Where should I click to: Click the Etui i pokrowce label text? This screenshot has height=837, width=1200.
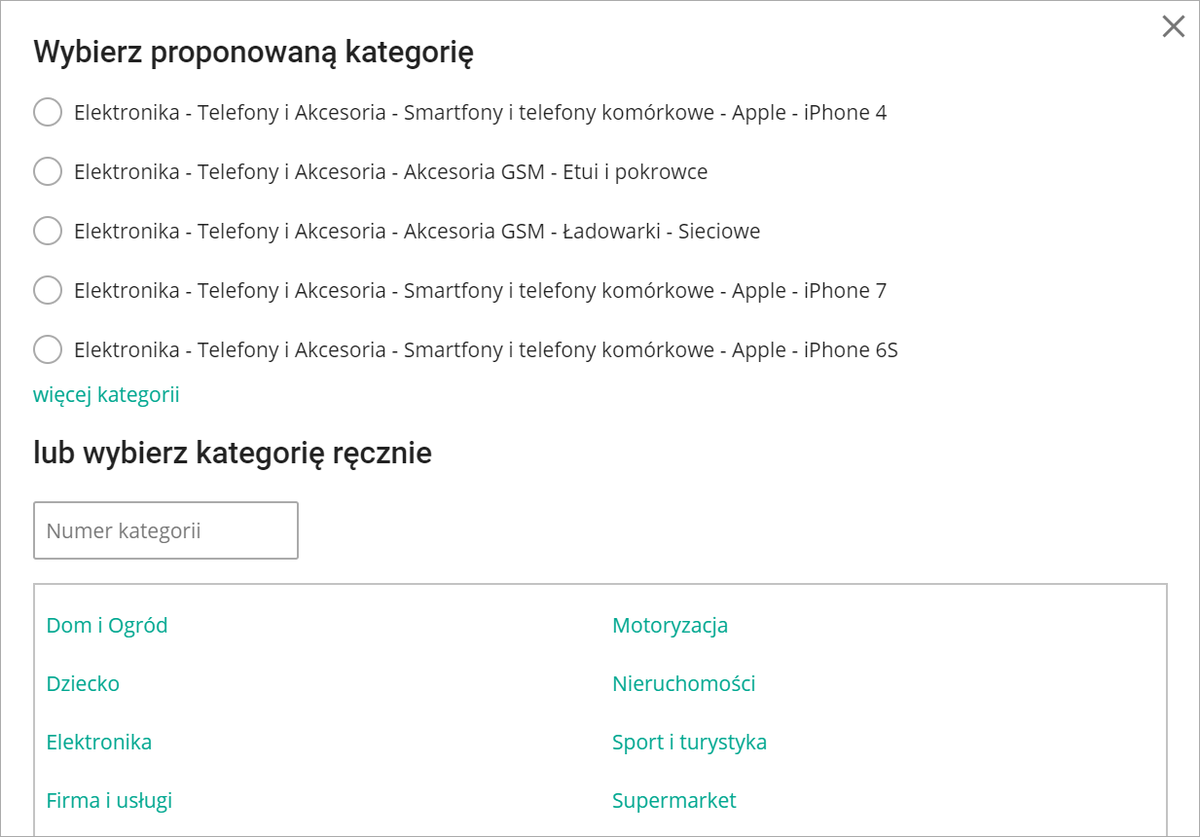[390, 171]
